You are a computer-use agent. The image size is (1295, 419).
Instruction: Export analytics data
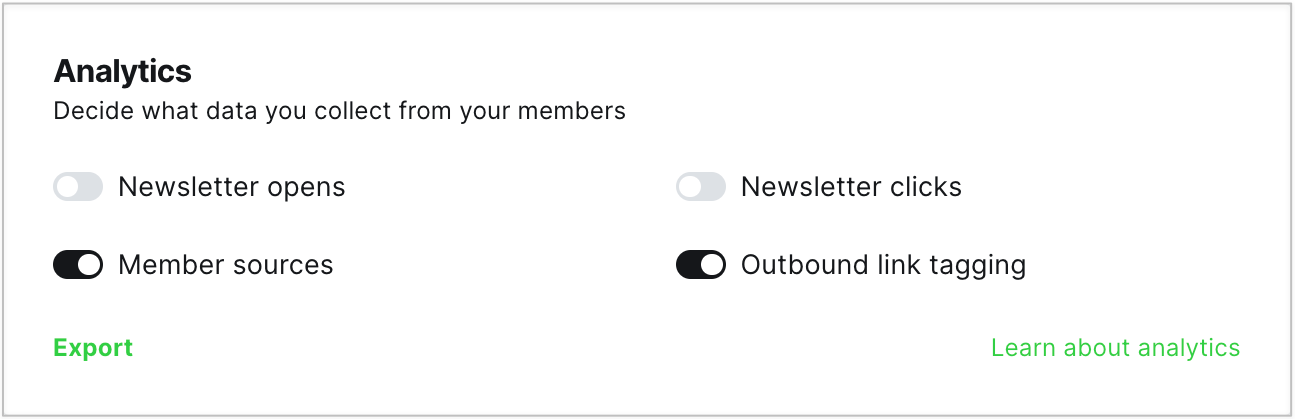tap(93, 348)
